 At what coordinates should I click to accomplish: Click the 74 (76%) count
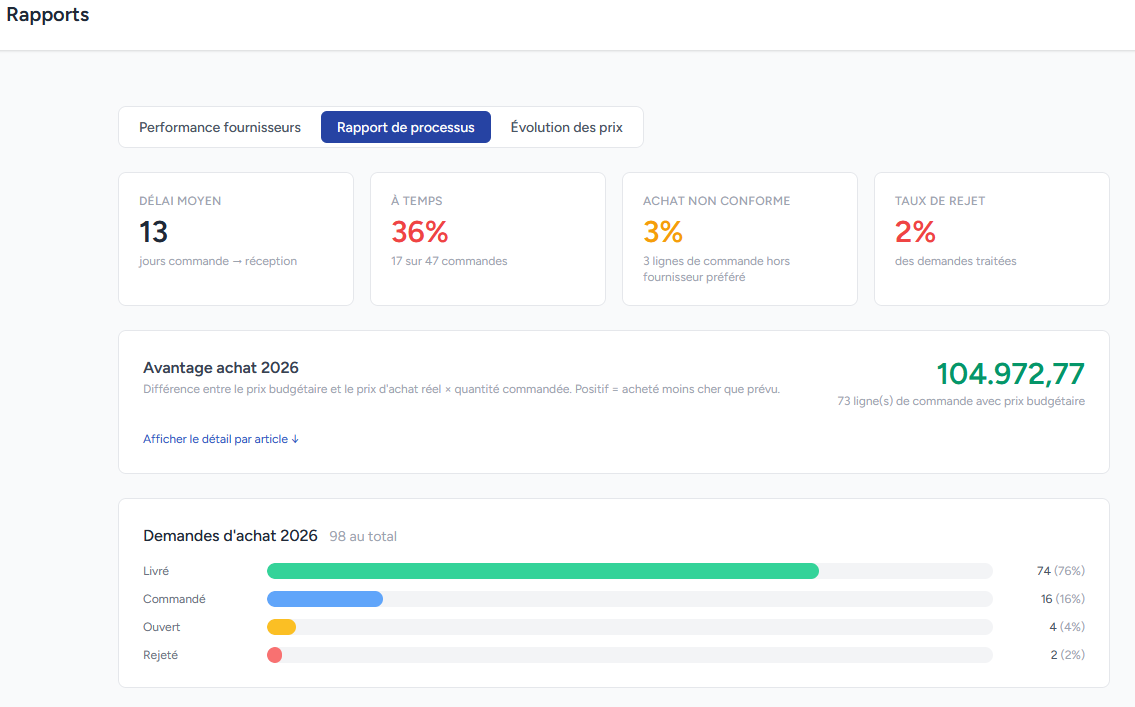[x=1060, y=571]
